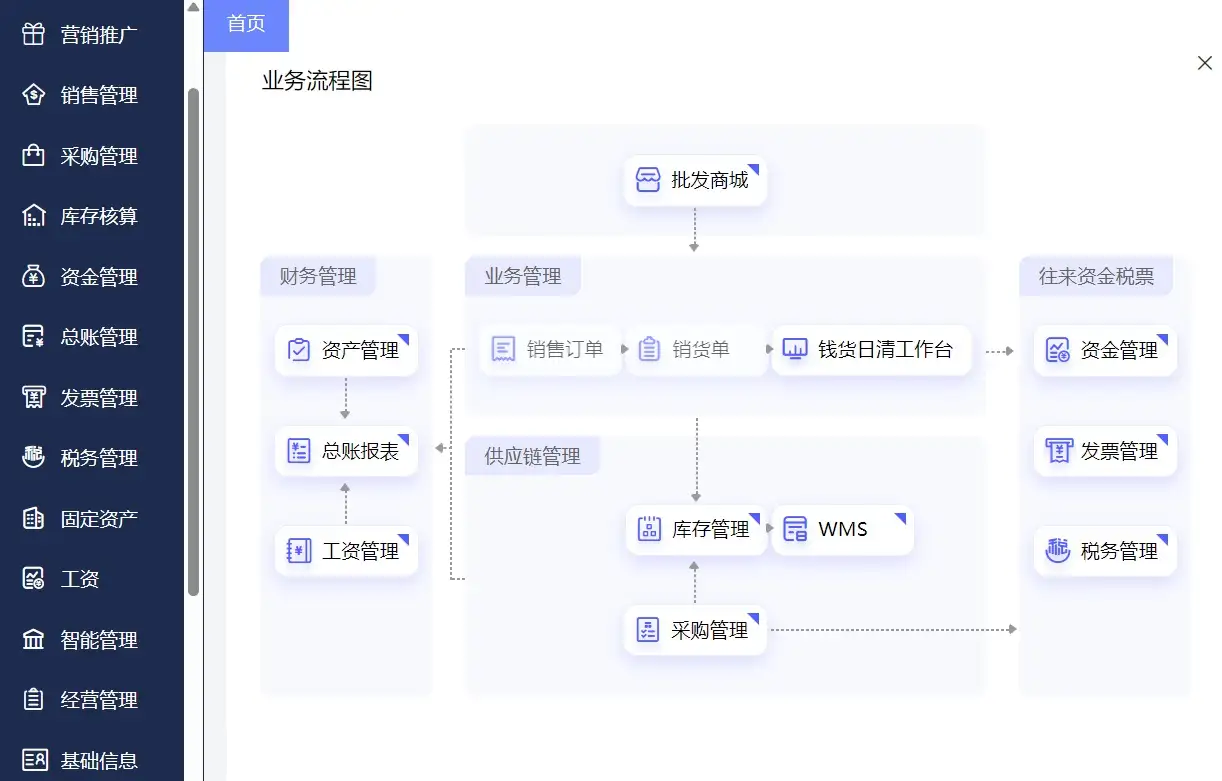Open 总账管理 in the sidebar menu

click(x=98, y=337)
